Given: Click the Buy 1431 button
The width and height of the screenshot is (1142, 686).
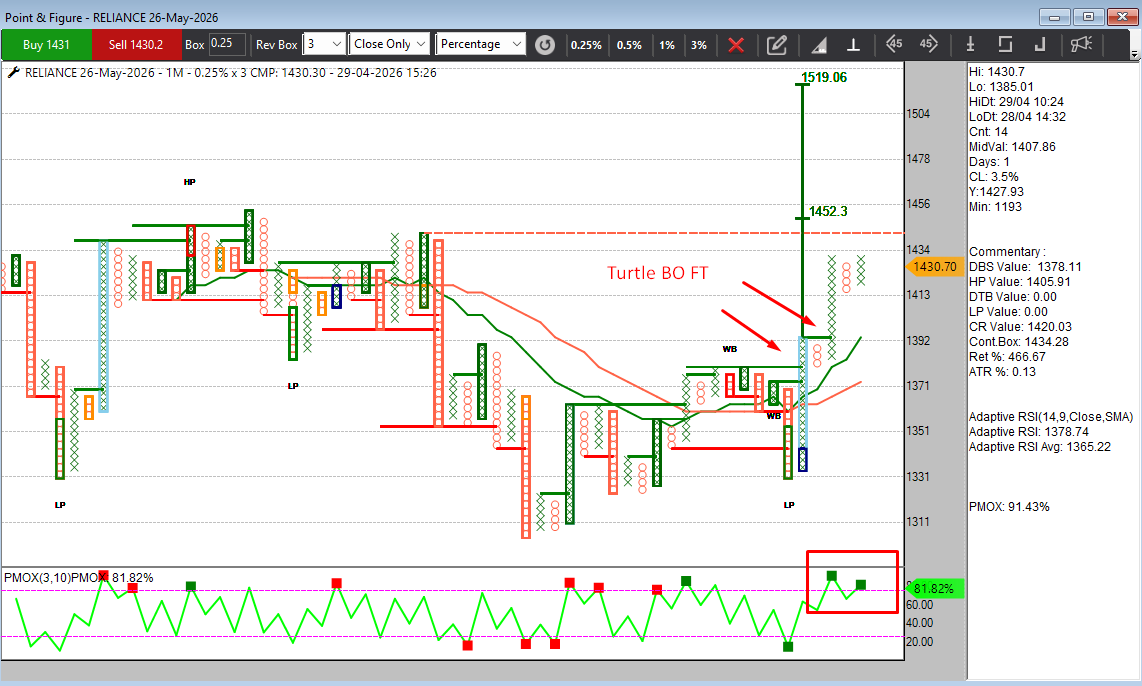Looking at the screenshot, I should coord(47,44).
